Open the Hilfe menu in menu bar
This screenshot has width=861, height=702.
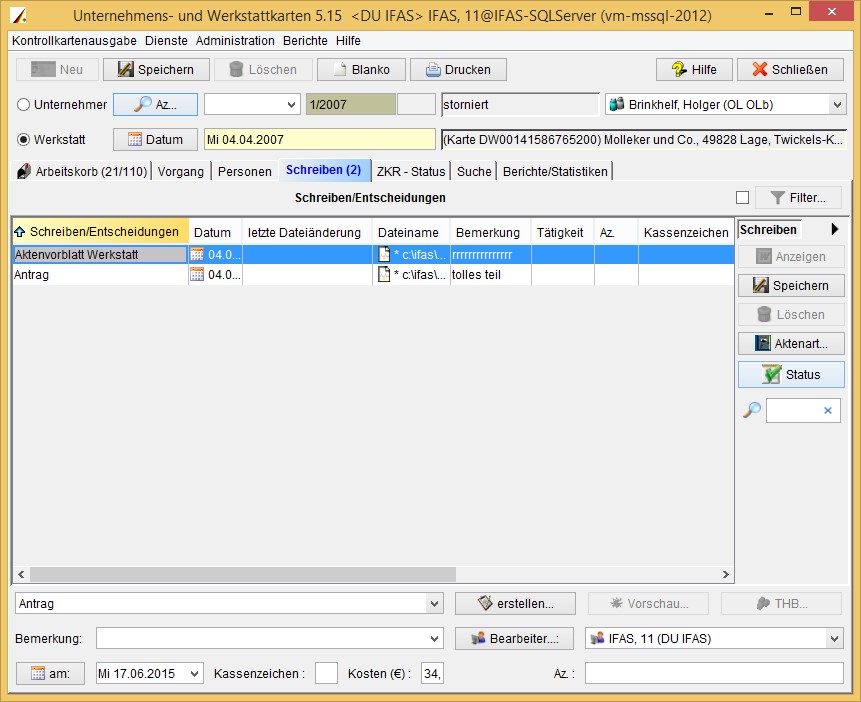point(348,41)
